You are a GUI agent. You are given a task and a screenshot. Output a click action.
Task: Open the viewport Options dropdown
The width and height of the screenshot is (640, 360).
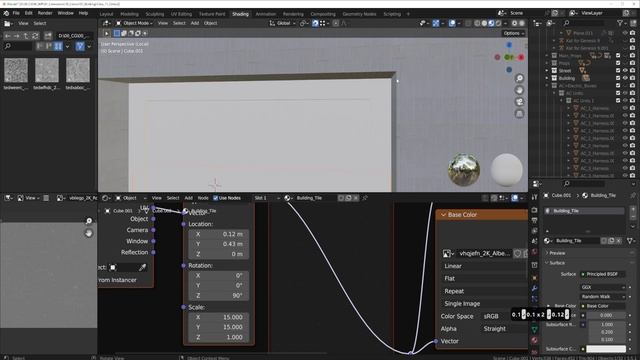pos(513,33)
